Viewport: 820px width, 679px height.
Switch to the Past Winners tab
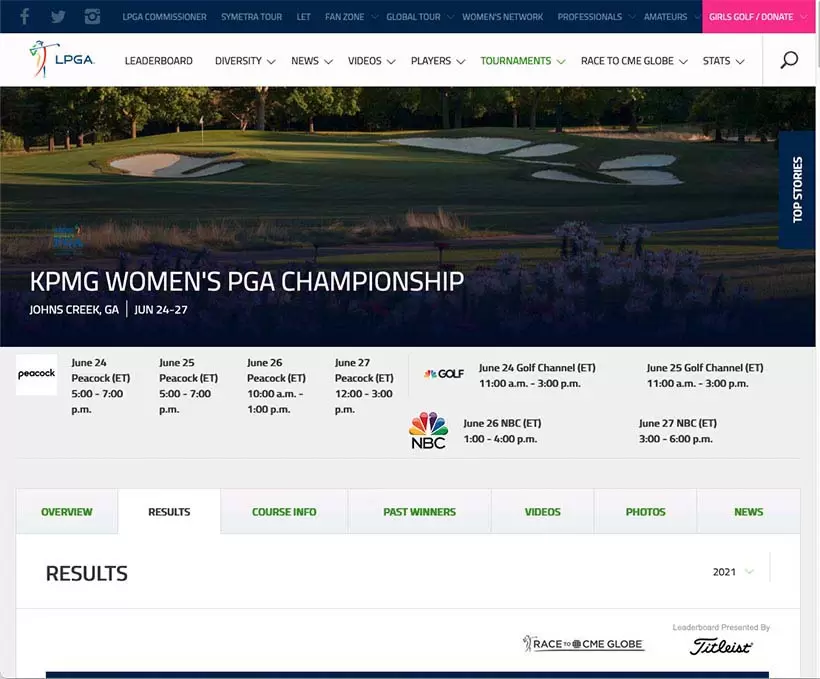419,512
